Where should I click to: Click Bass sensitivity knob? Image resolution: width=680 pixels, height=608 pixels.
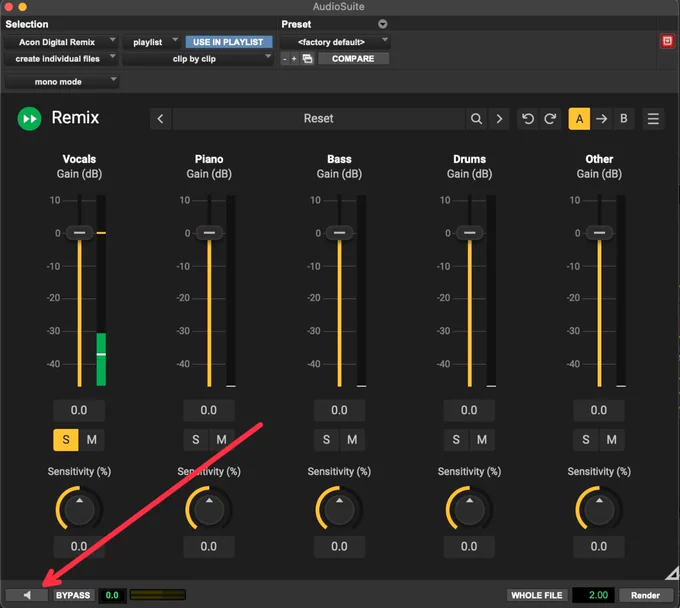click(339, 508)
